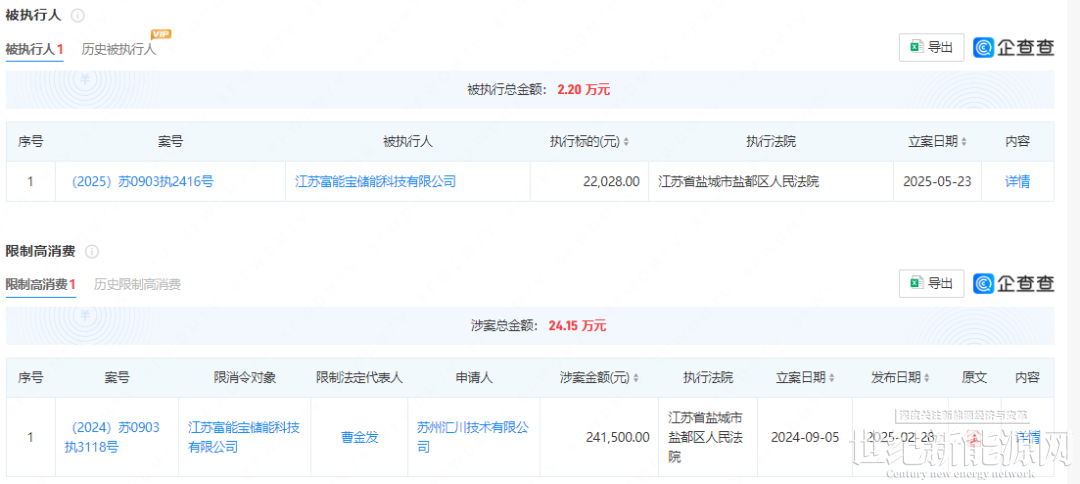Click 企查查 logo in 被执行人 section

click(x=1013, y=47)
